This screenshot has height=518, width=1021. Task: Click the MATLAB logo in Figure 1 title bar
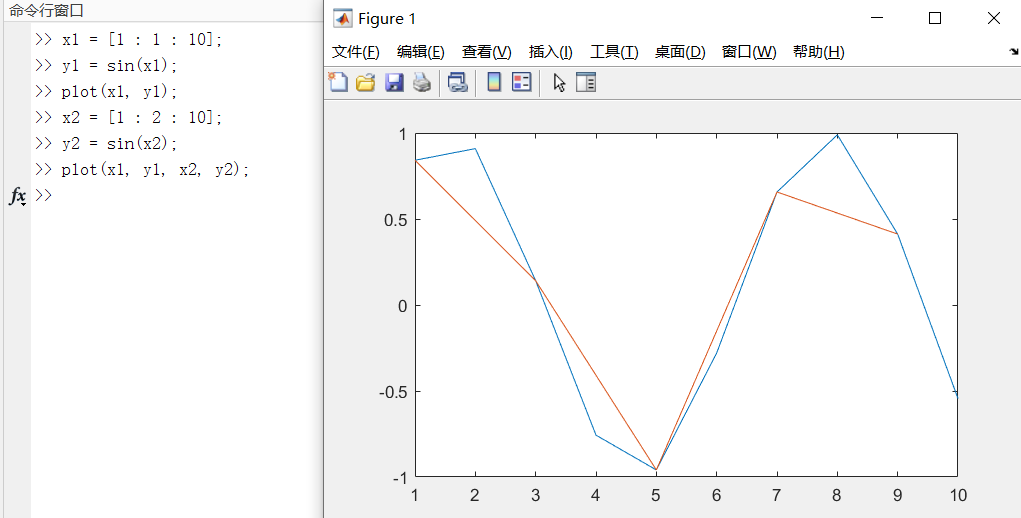click(343, 18)
